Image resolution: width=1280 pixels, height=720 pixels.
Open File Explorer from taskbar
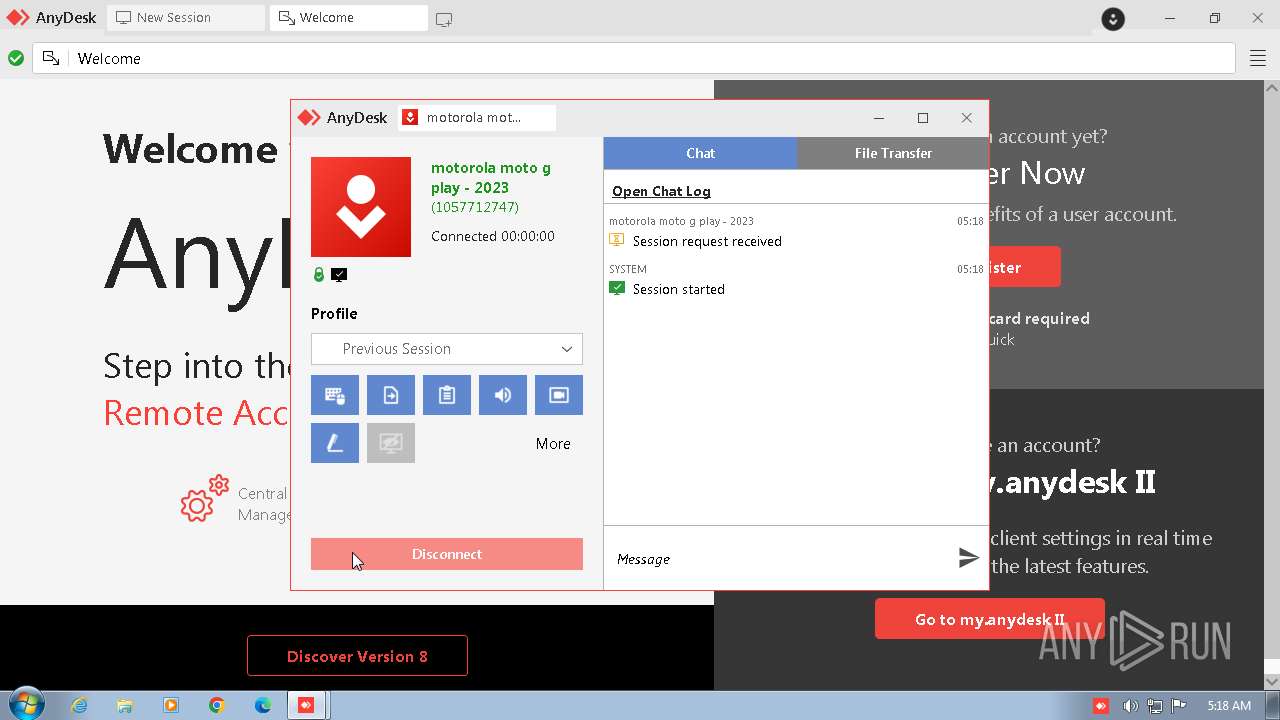tap(125, 705)
